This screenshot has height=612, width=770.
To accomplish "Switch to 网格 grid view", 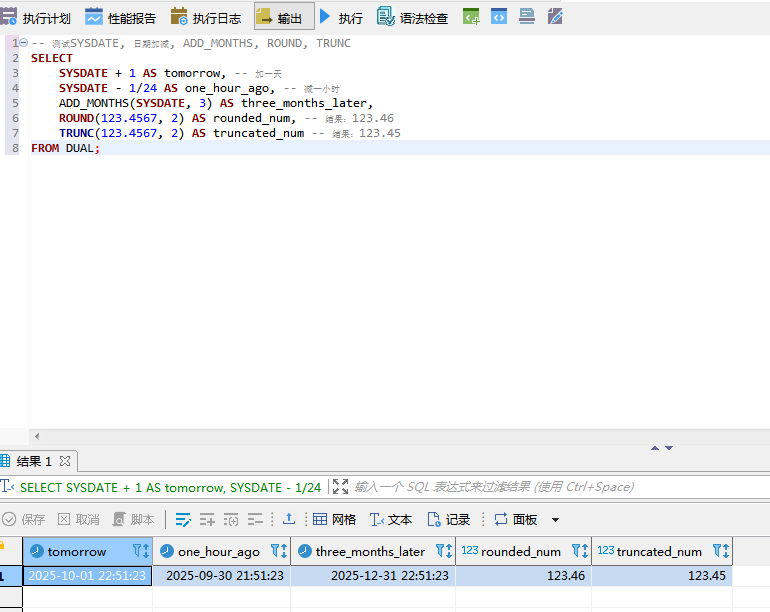I will click(x=334, y=519).
